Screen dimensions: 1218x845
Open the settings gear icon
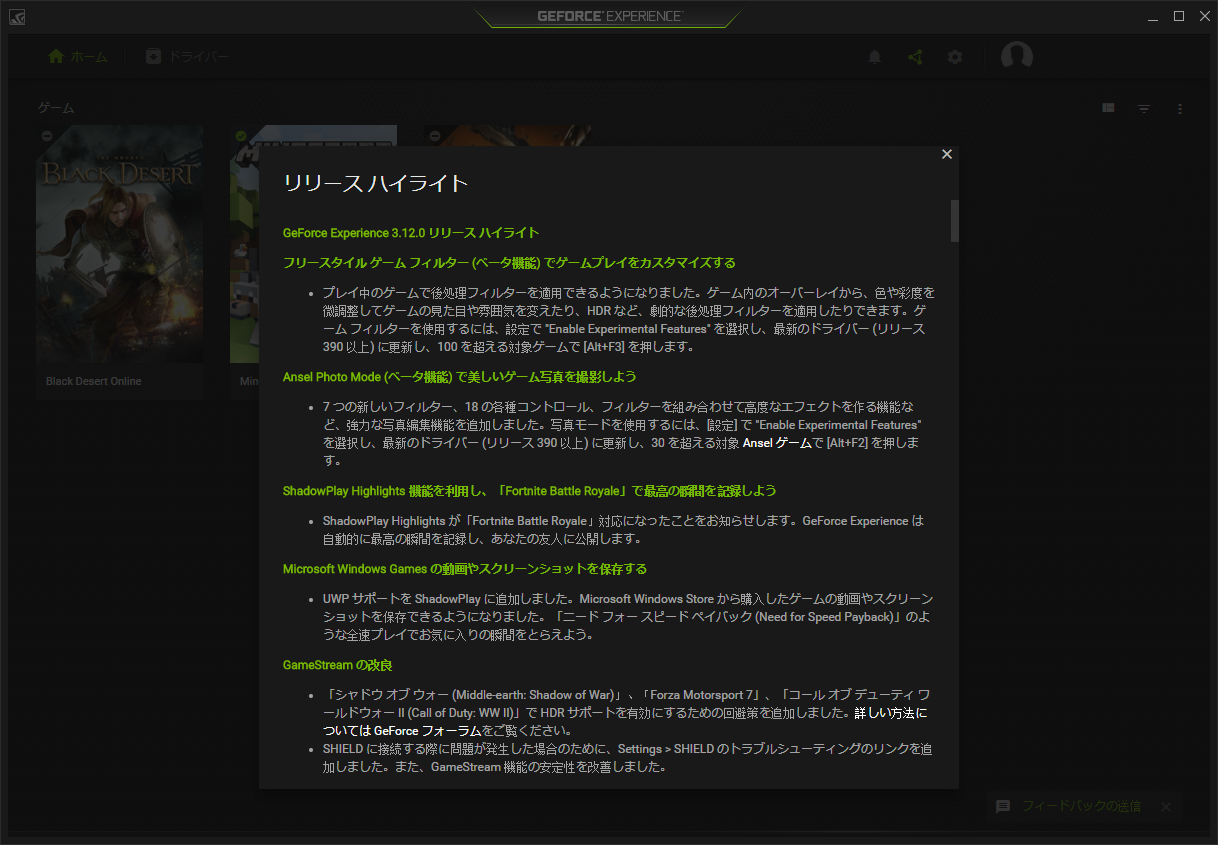click(955, 57)
